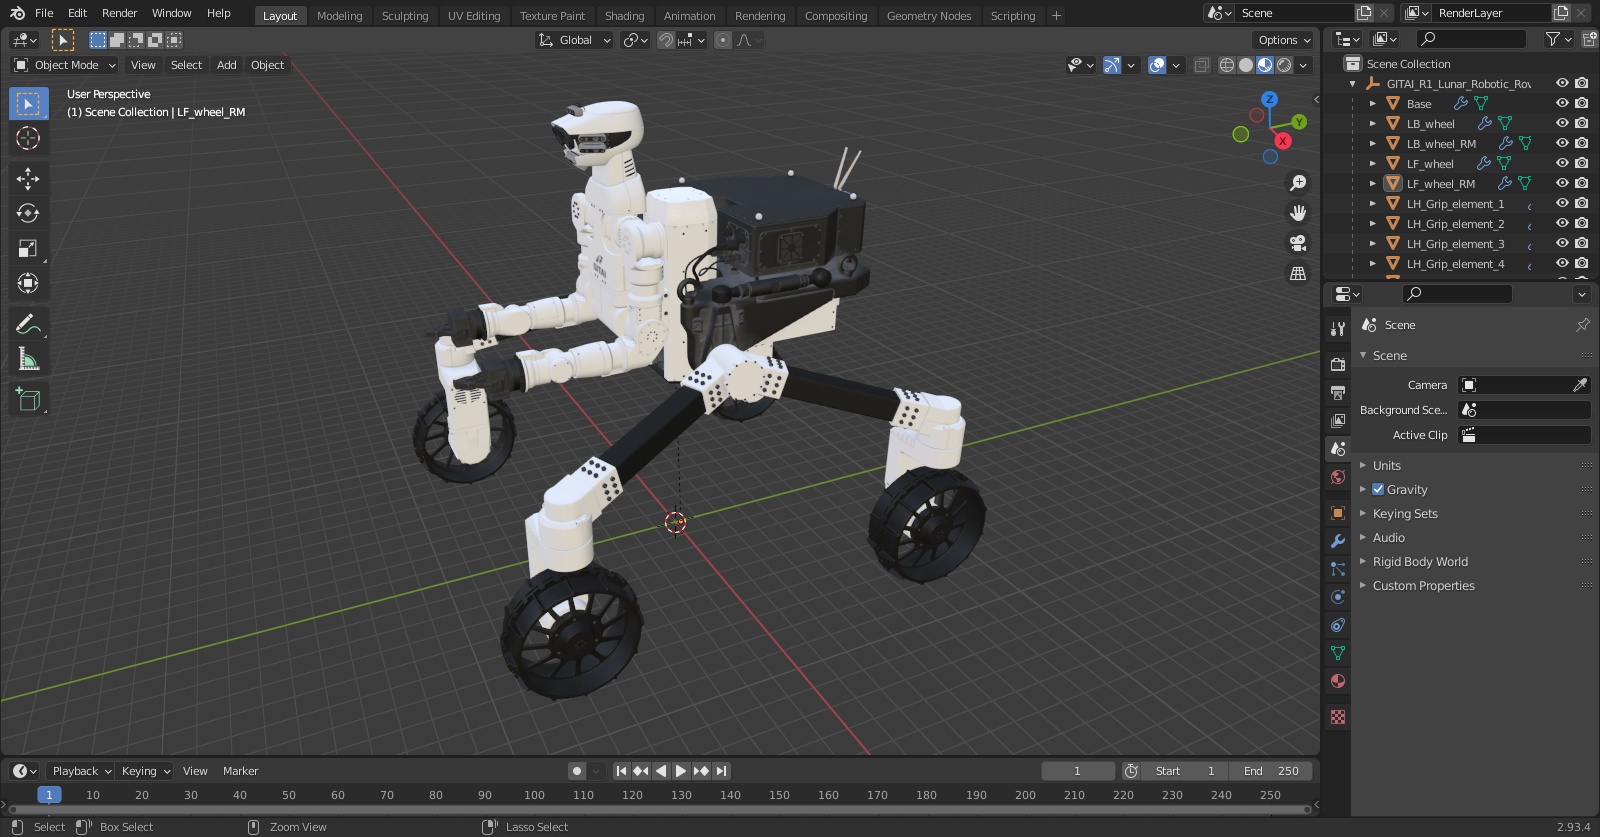
Task: Click the Pan view hand icon
Action: point(1298,213)
